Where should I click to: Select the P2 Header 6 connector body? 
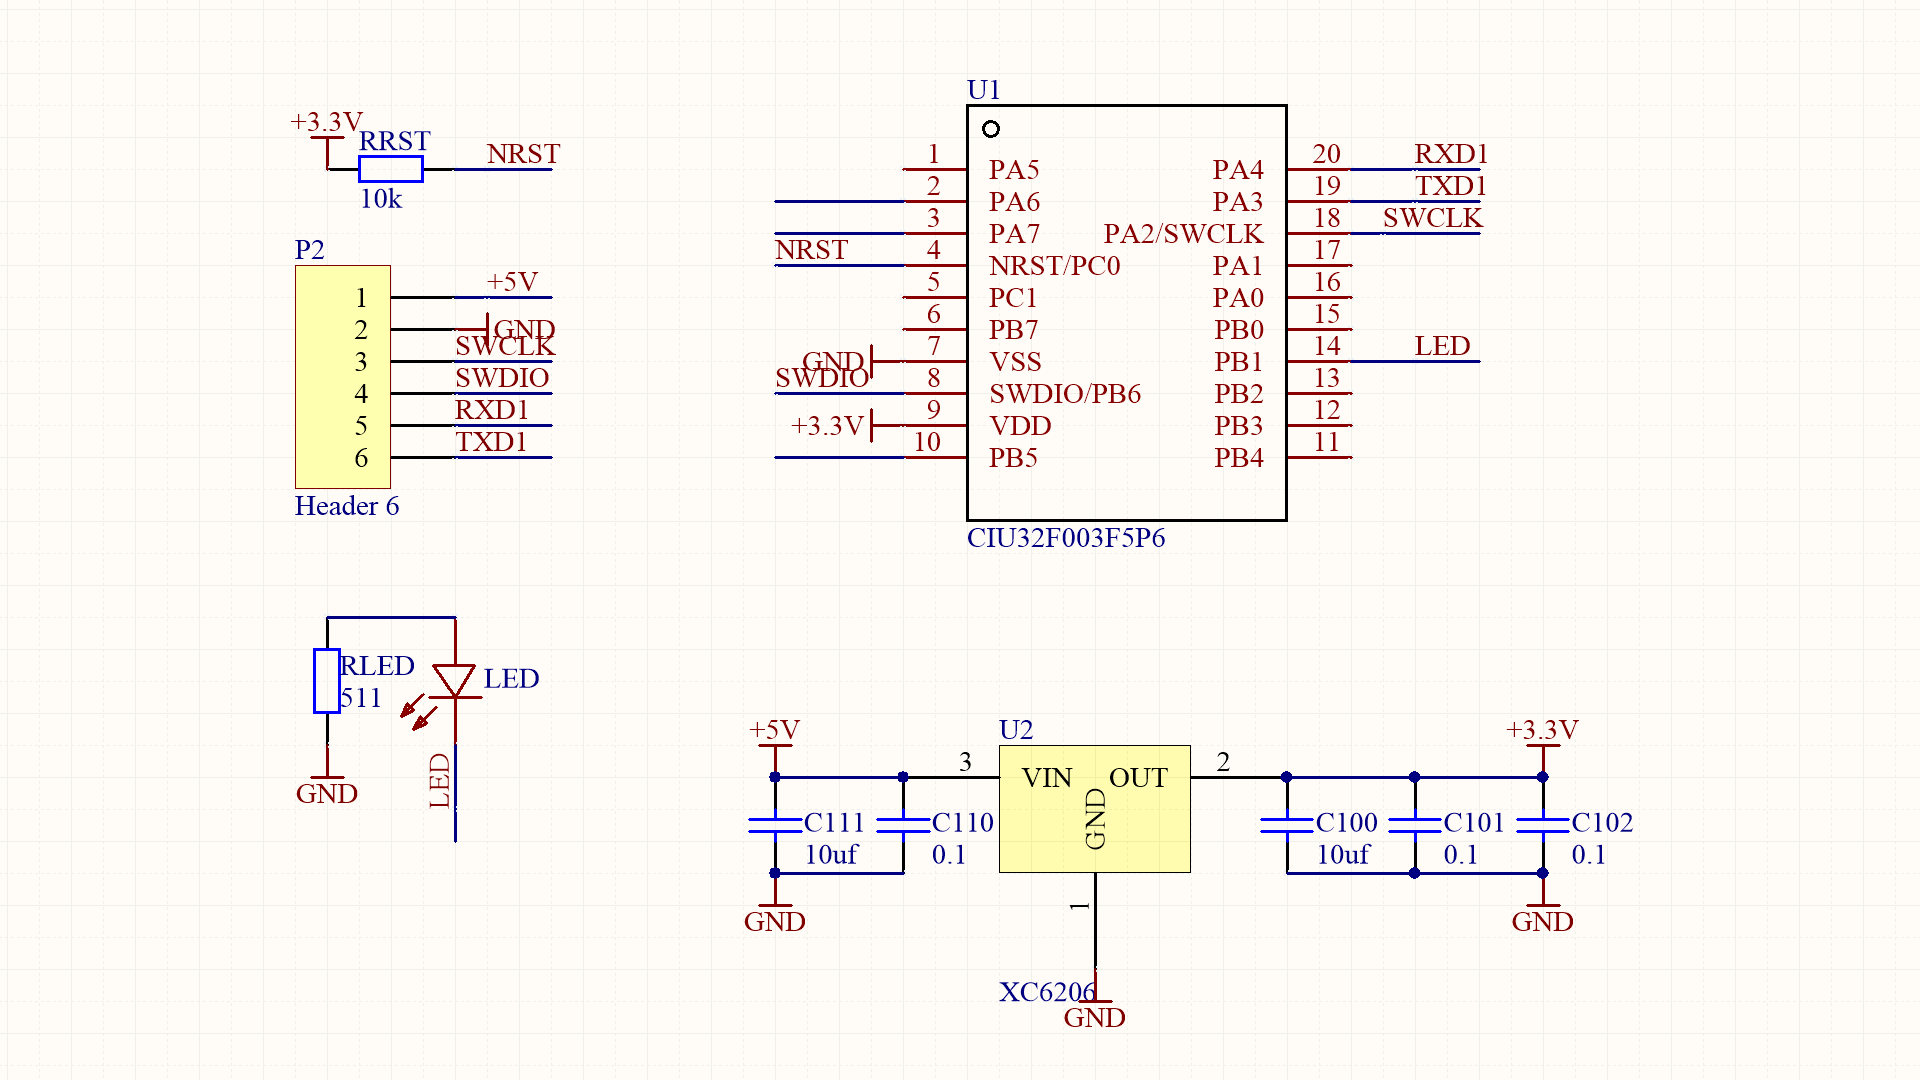click(x=343, y=377)
